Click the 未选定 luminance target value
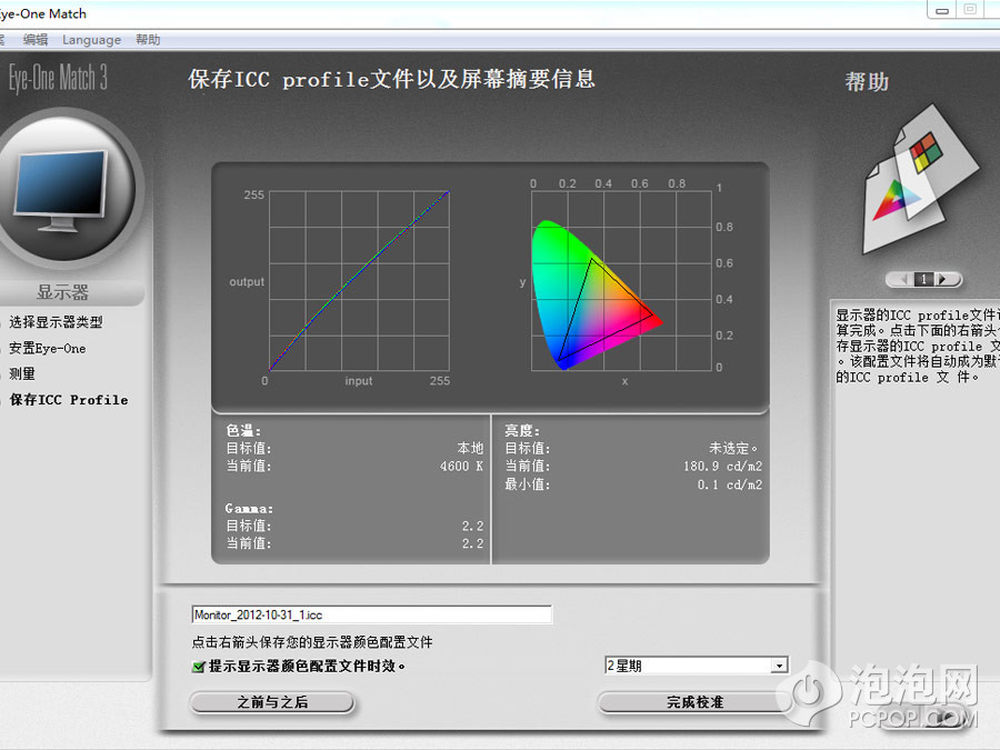This screenshot has width=1000, height=750. (733, 448)
